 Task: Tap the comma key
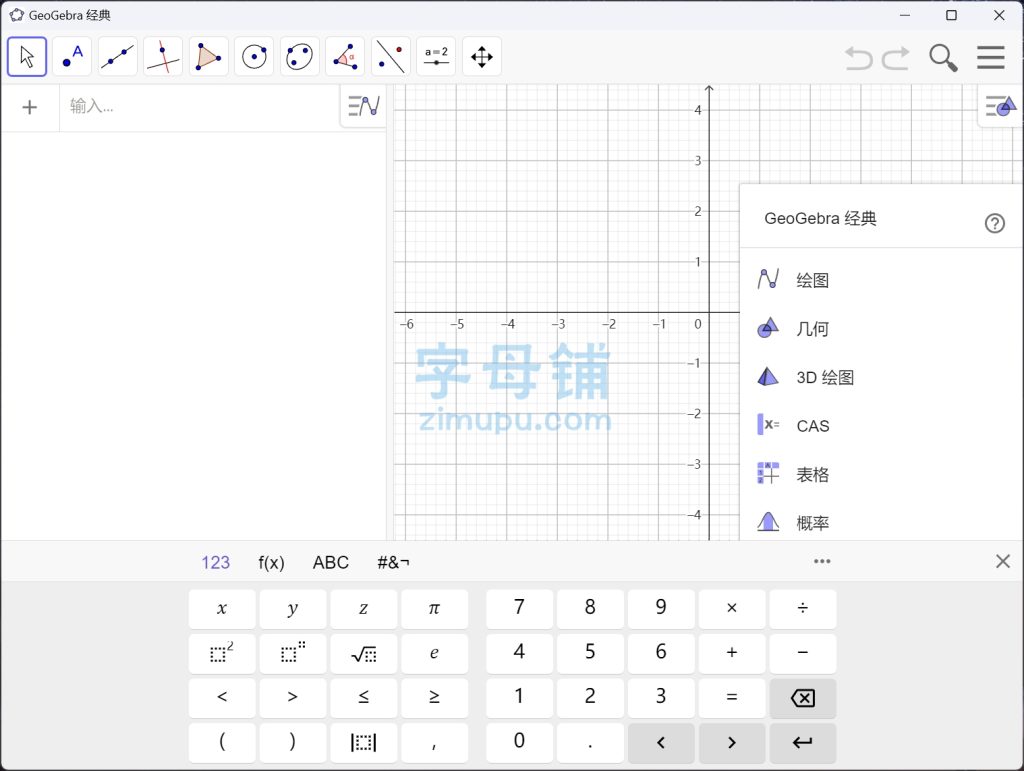pyautogui.click(x=434, y=742)
